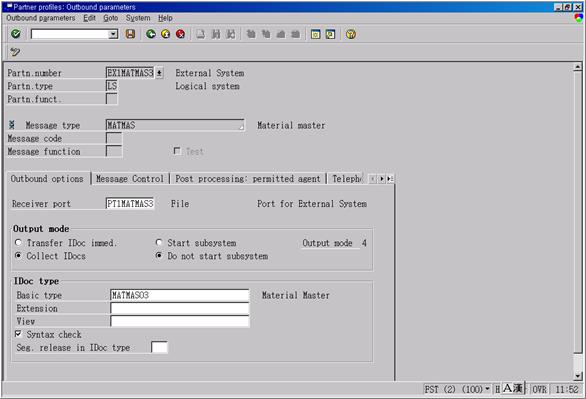Click the green checkmark Enter icon
Viewport: 586px width, 399px height.
coord(16,34)
